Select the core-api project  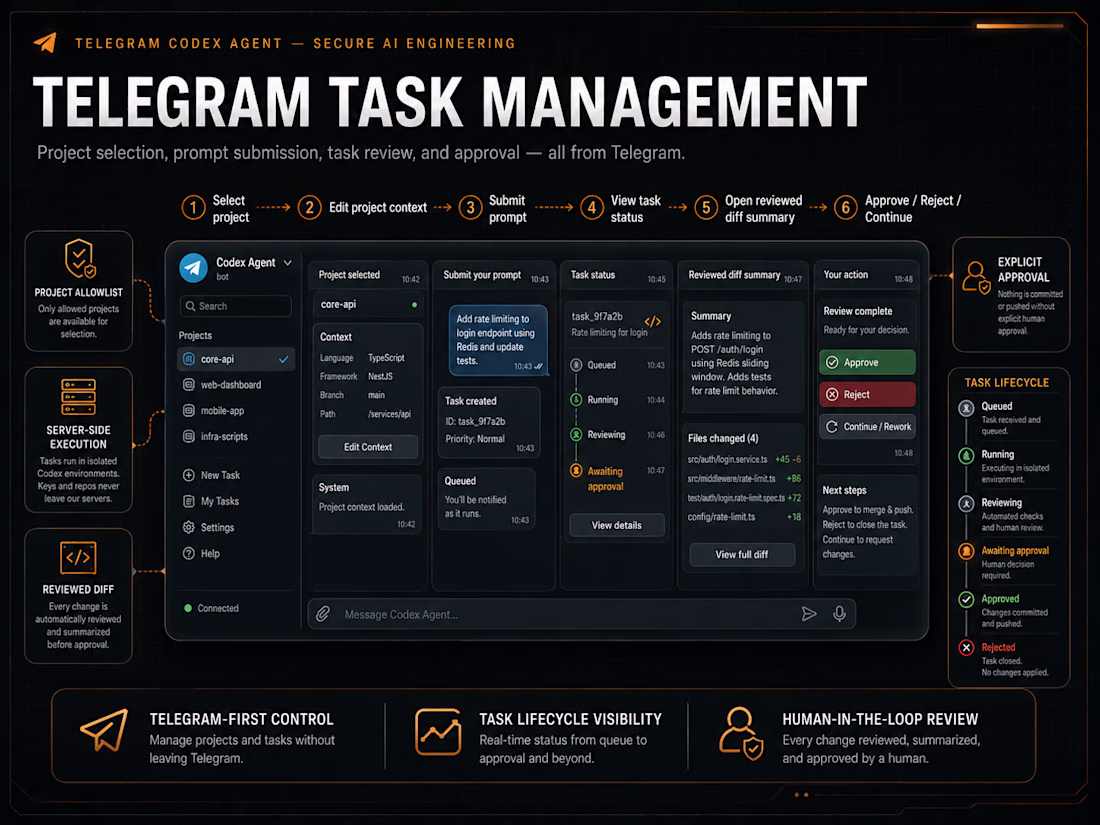coord(236,359)
